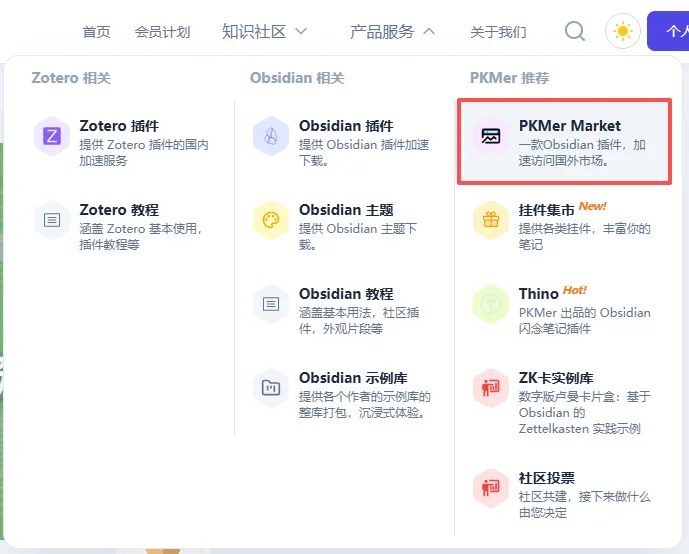Collapse the 产品服务 dropdown menu

point(392,32)
